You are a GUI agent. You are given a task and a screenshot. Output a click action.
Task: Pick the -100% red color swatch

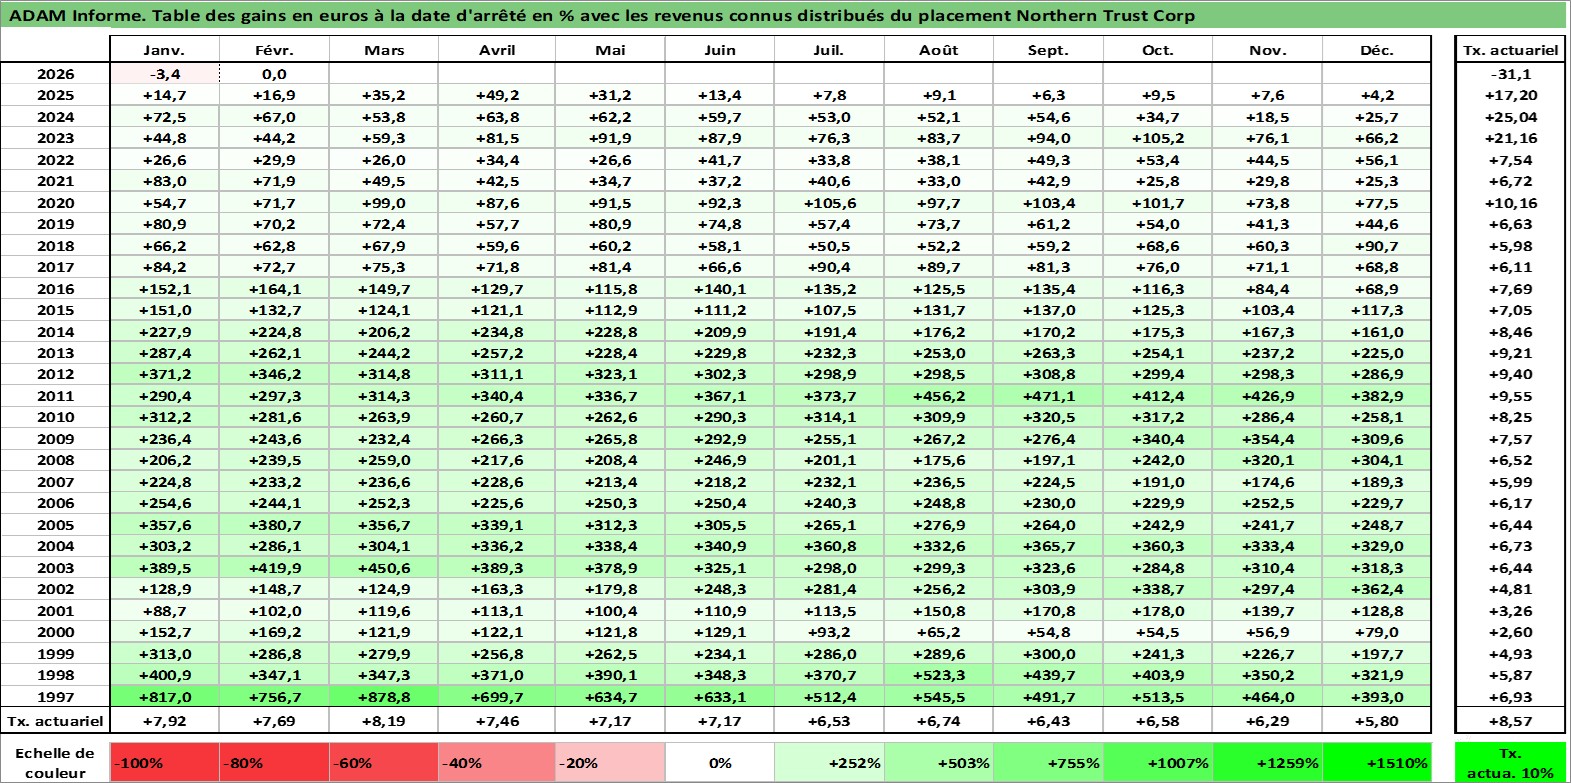164,762
